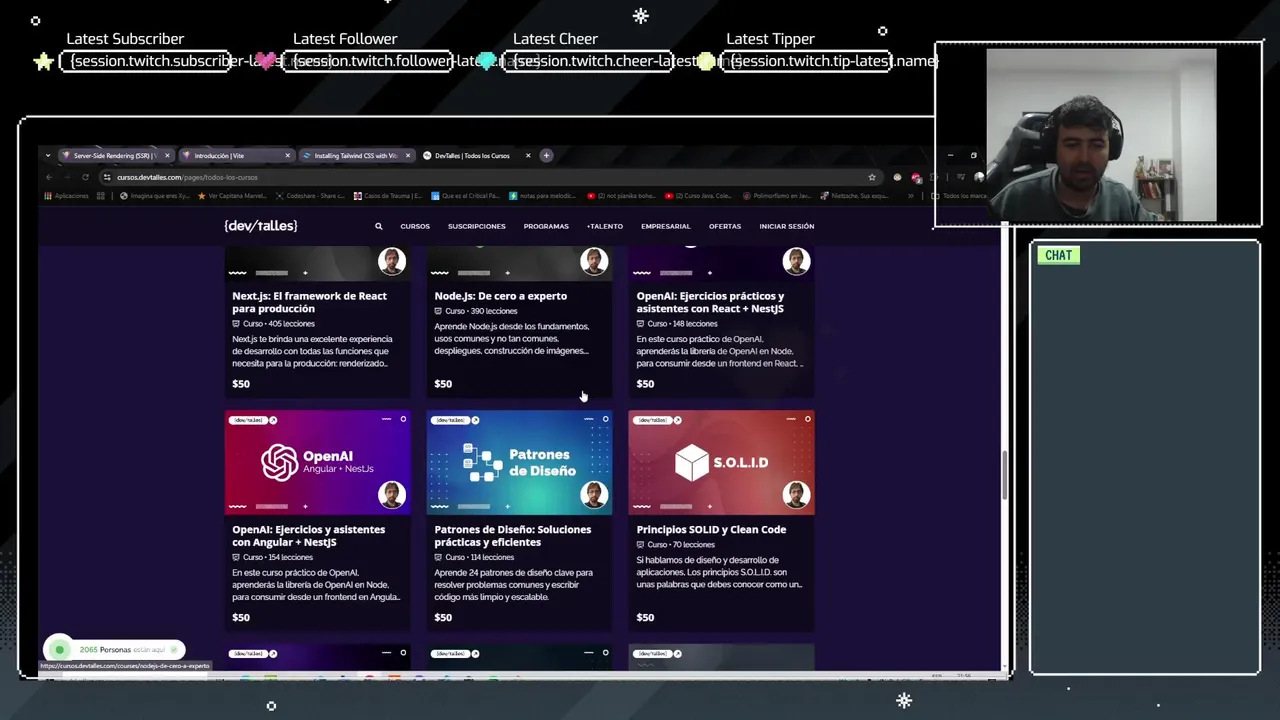The width and height of the screenshot is (1280, 720).
Task: Click the S.O.L.I.D course thumbnail
Action: 721,463
